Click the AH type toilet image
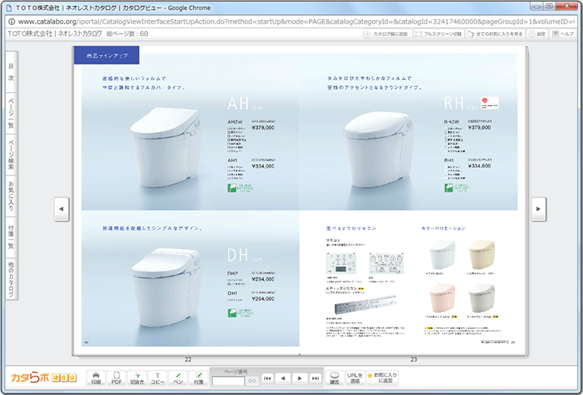Screen dimensions: 583x395 pos(166,147)
